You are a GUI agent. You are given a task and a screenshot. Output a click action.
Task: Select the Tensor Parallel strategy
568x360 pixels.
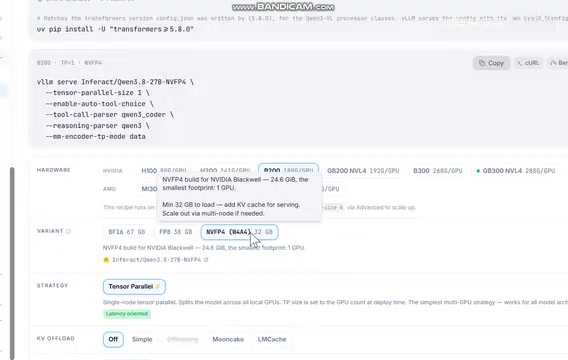coord(134,286)
